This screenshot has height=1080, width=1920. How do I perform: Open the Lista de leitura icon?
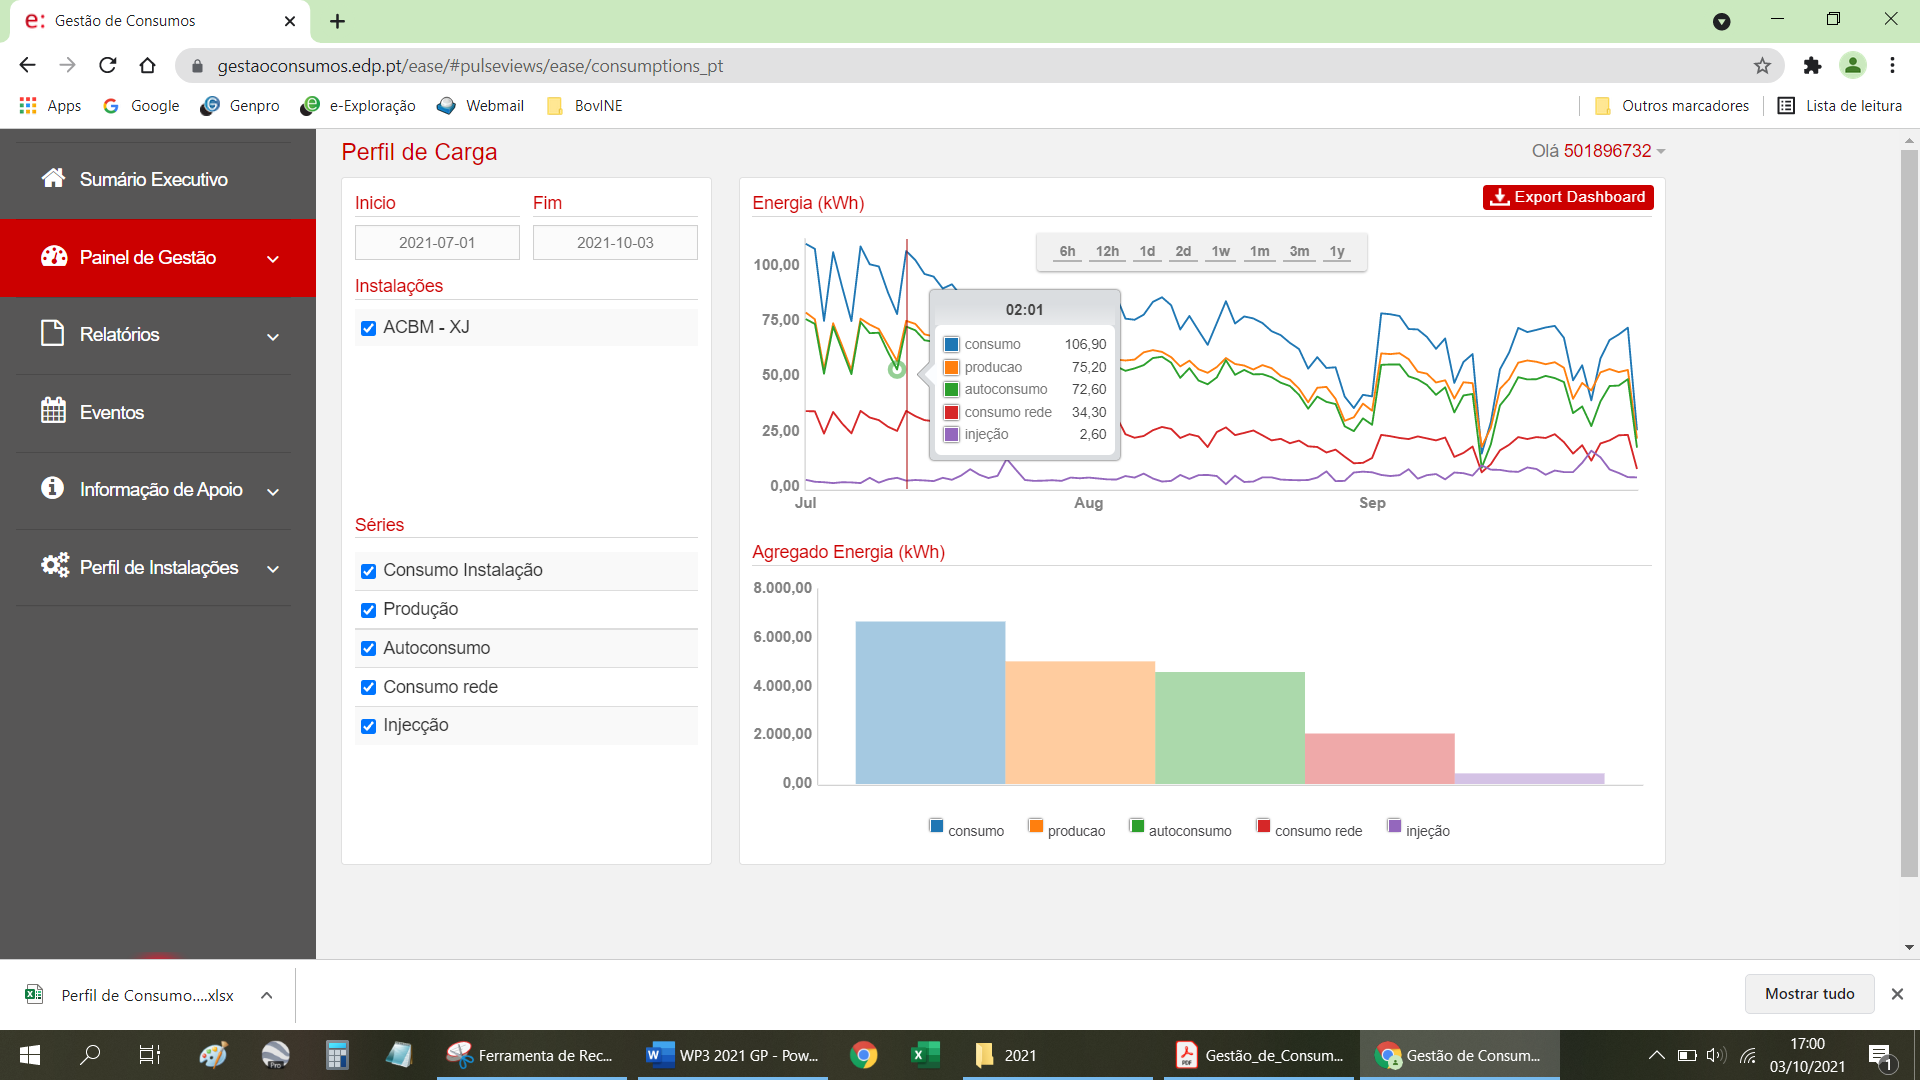click(1786, 106)
